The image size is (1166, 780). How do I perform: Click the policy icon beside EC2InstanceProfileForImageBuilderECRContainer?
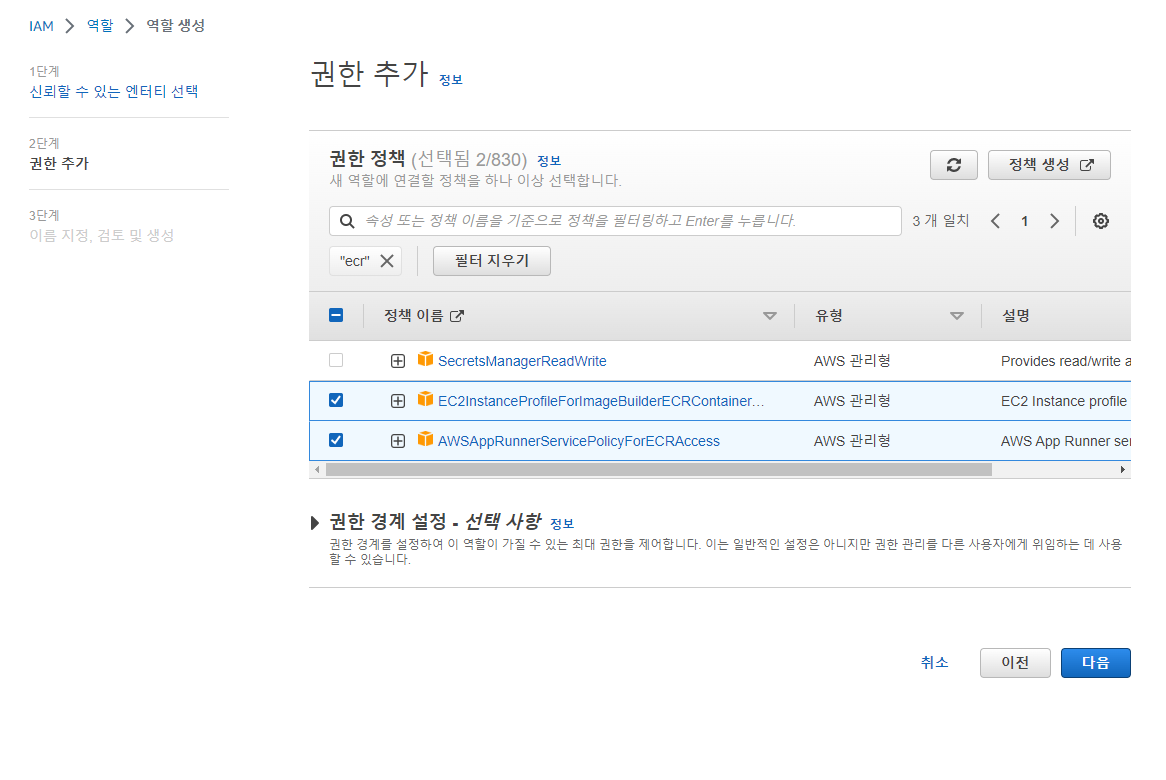pos(425,399)
